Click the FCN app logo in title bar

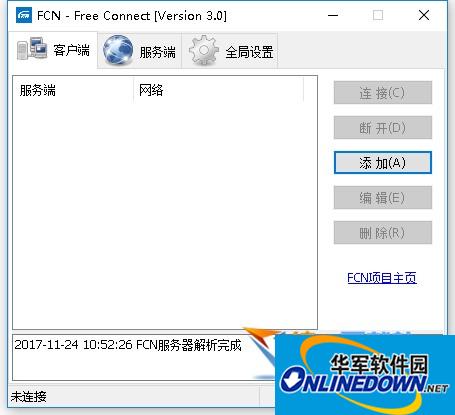coord(24,15)
